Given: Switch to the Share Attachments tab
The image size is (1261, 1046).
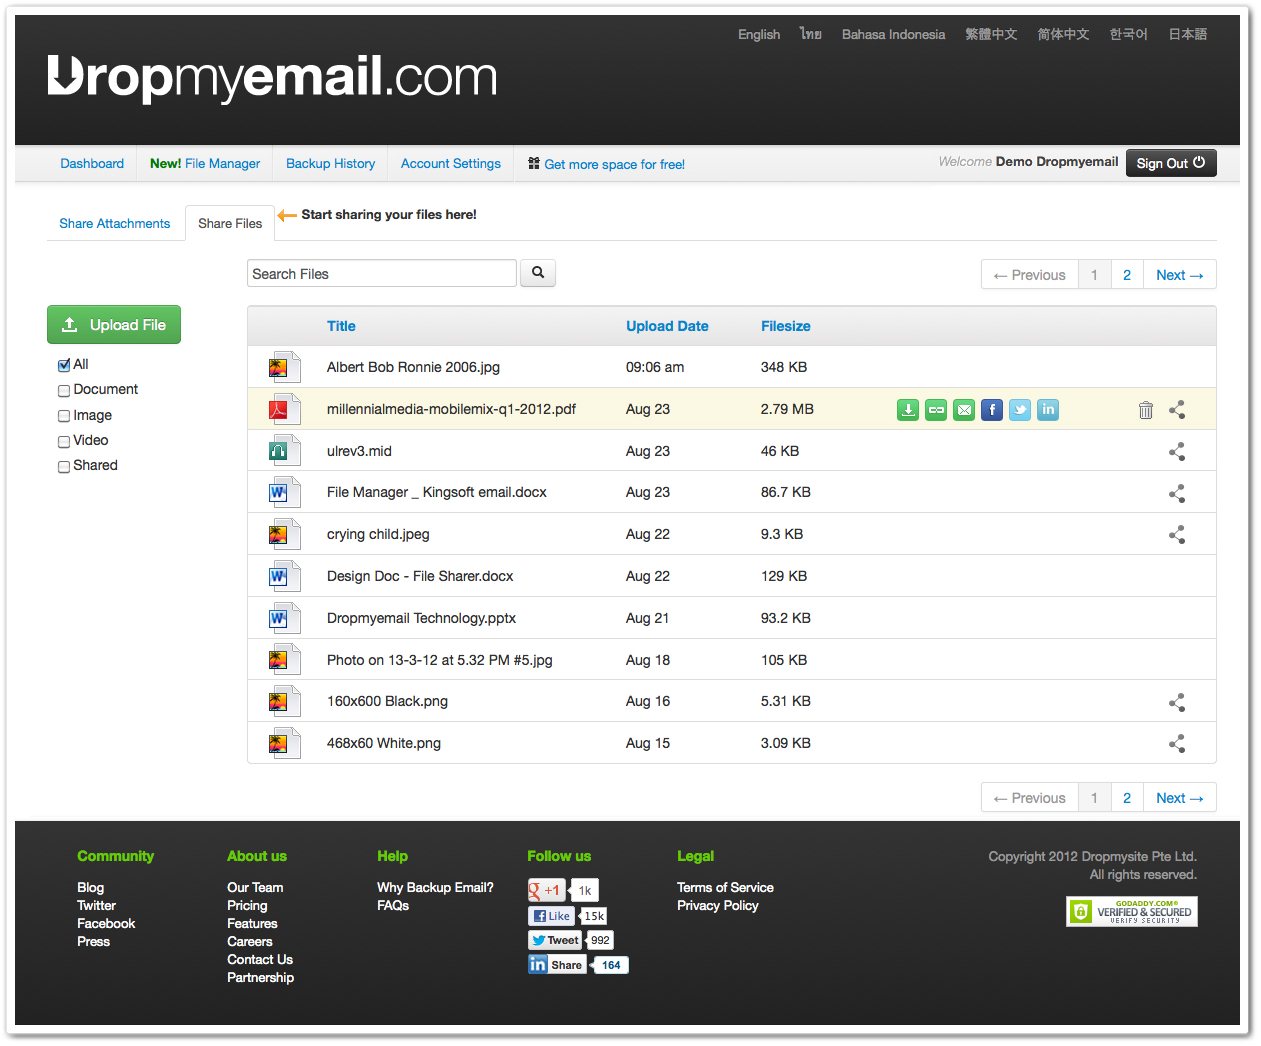Looking at the screenshot, I should [x=115, y=224].
